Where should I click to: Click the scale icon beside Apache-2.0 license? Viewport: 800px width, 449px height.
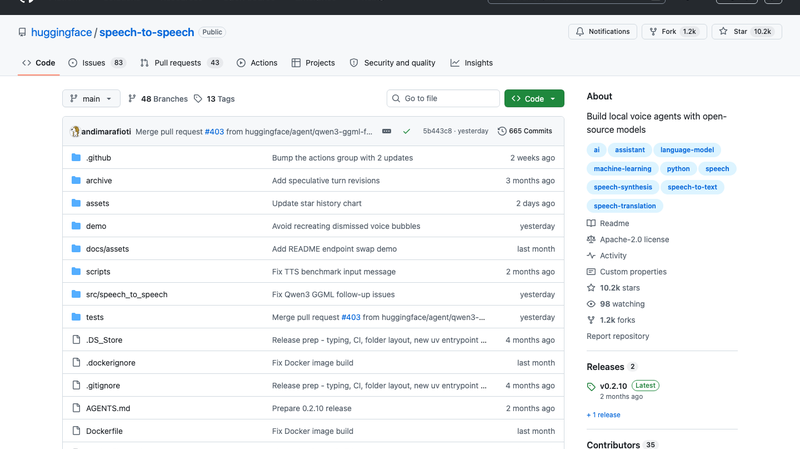point(591,239)
